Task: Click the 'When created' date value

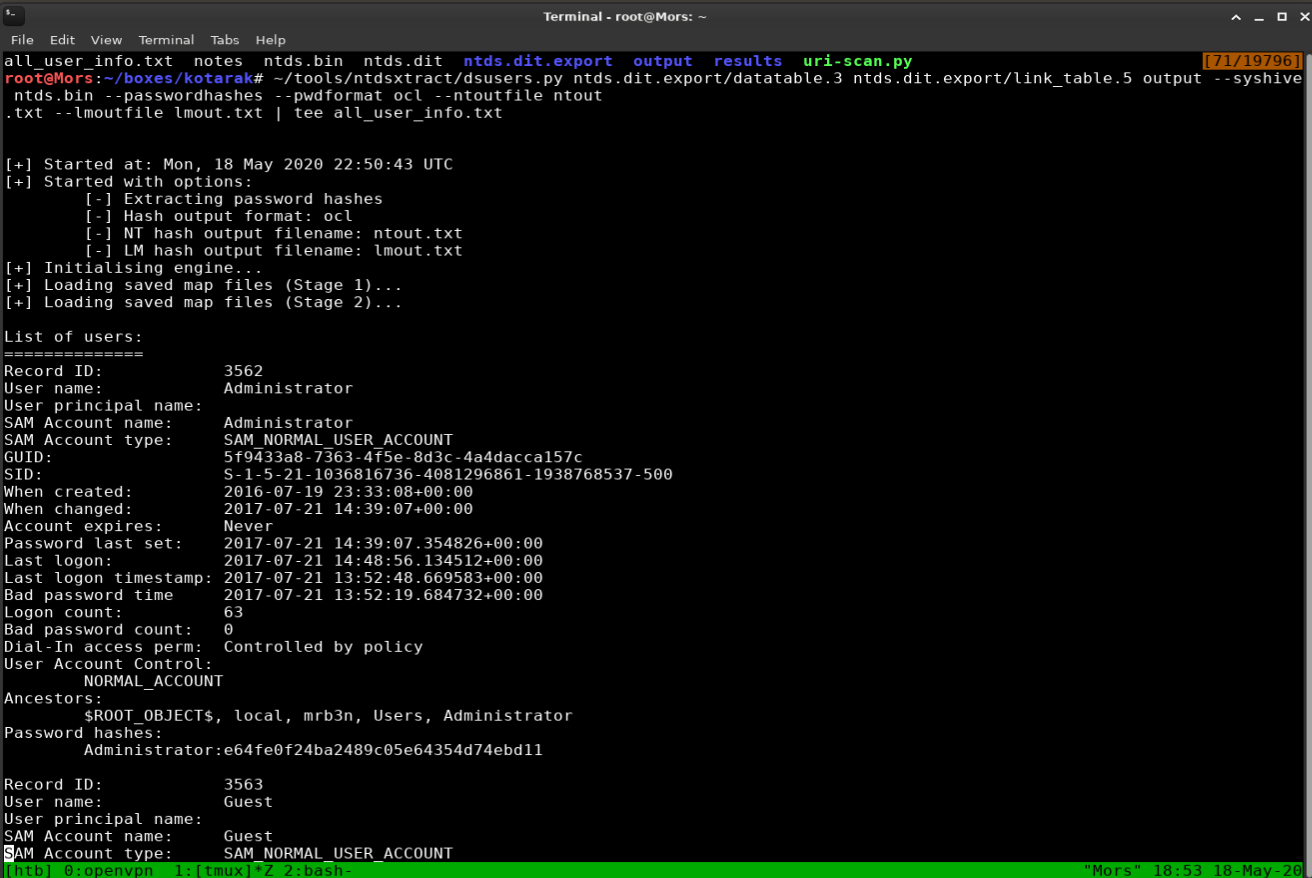Action: [x=348, y=492]
